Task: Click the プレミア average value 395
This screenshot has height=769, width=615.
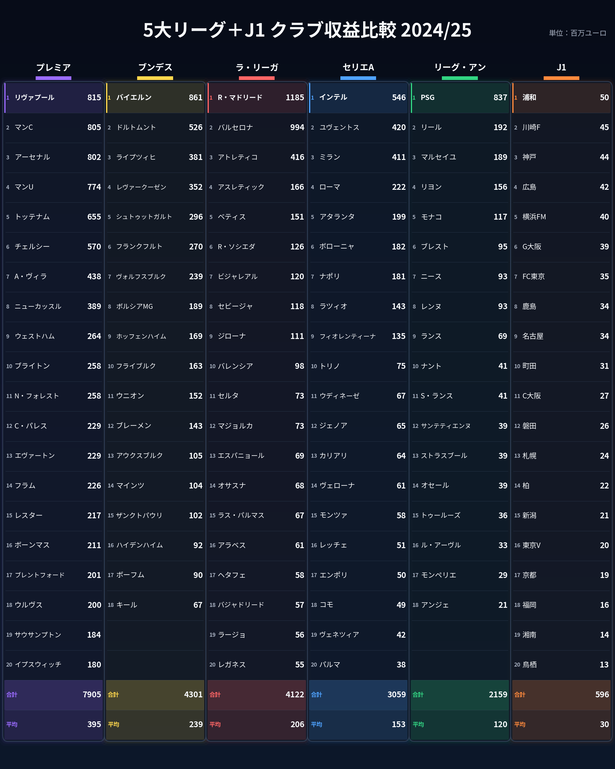Action: (x=94, y=724)
